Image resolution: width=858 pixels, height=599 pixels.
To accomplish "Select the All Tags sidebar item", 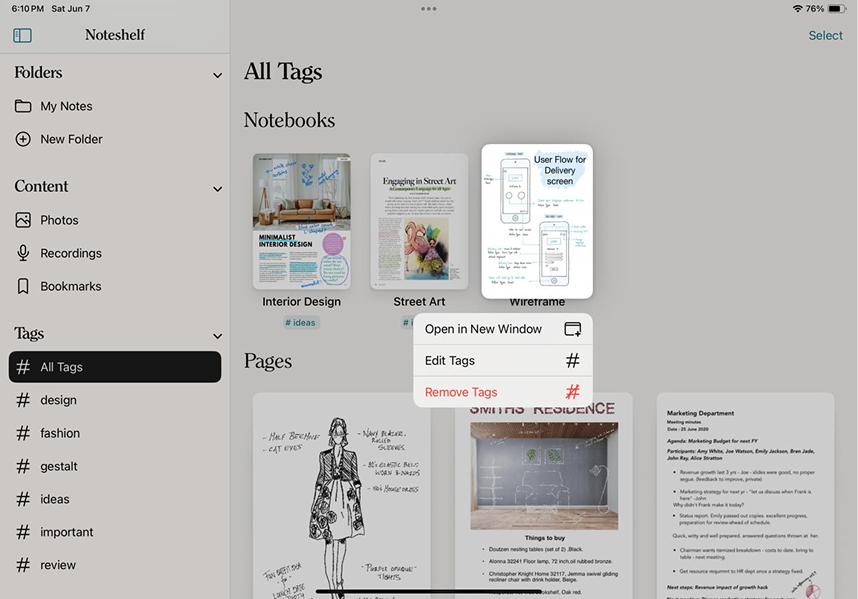I will tap(115, 367).
